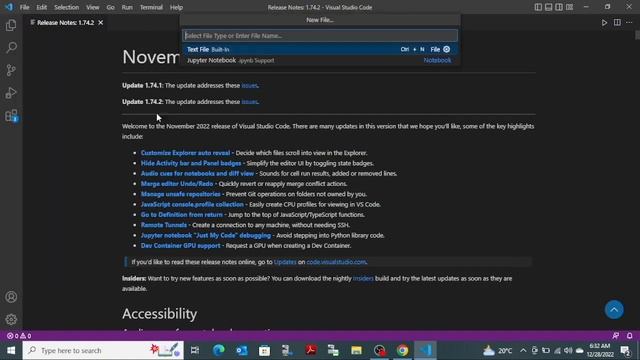Open notifications bell in status bar
640x360 pixels.
pyautogui.click(x=629, y=336)
